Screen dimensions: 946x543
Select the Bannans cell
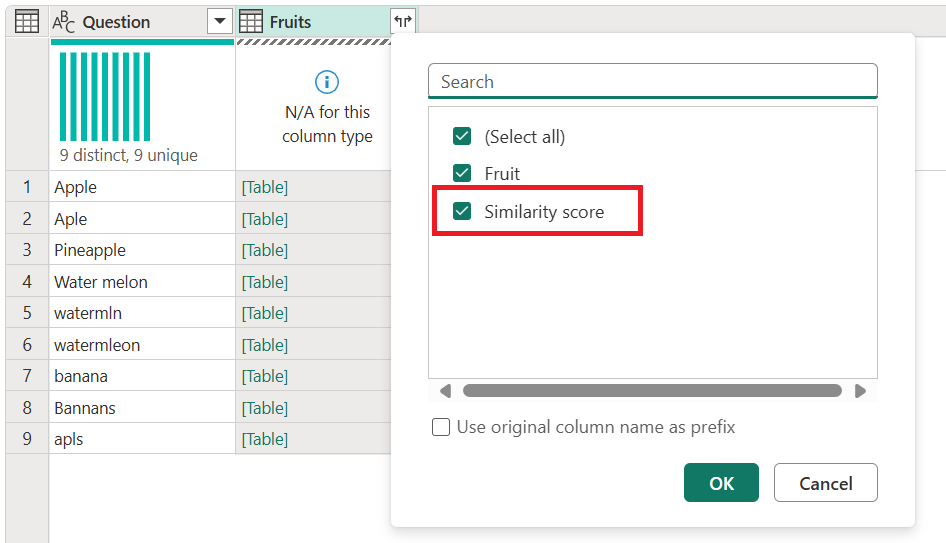[142, 408]
